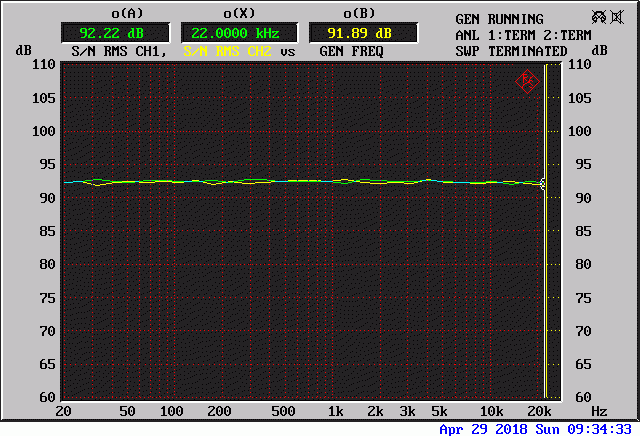Click the GEN FREQ axis label
This screenshot has height=436, width=640.
351,52
